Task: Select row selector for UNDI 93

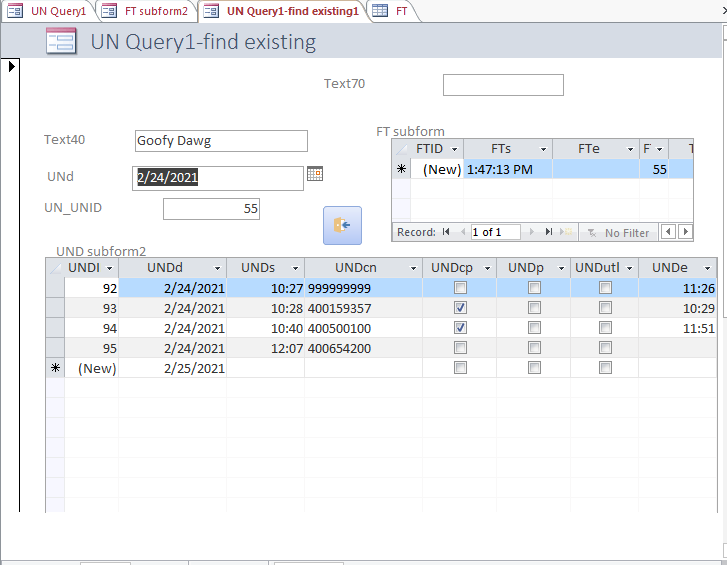Action: pyautogui.click(x=55, y=308)
